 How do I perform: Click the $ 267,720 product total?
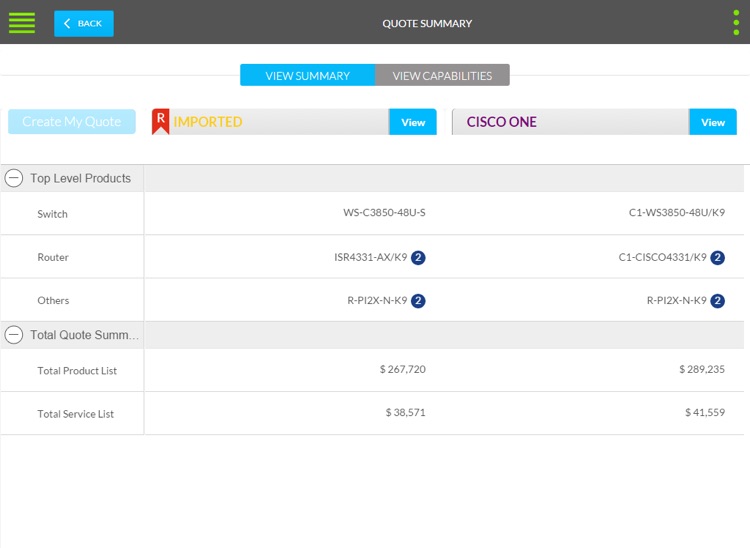[403, 369]
